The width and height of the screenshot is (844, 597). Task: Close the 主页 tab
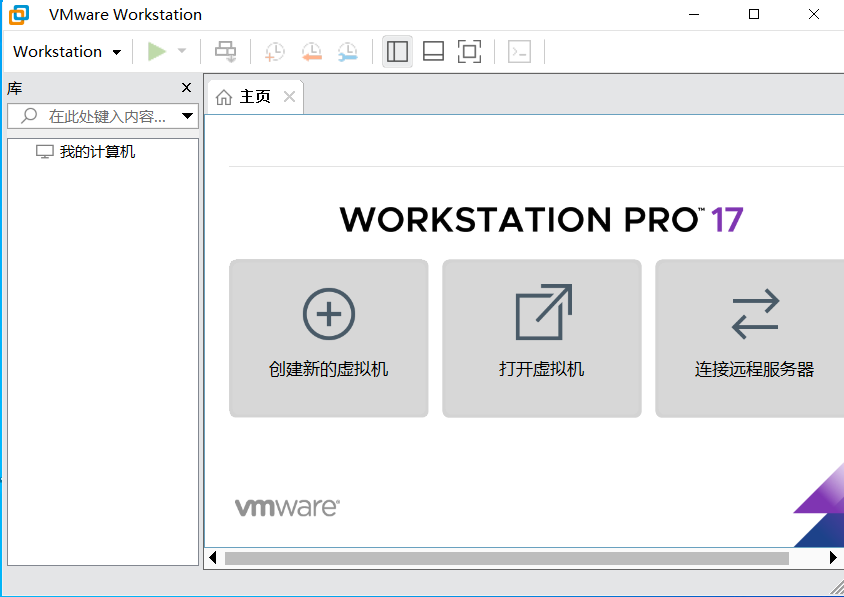point(290,97)
